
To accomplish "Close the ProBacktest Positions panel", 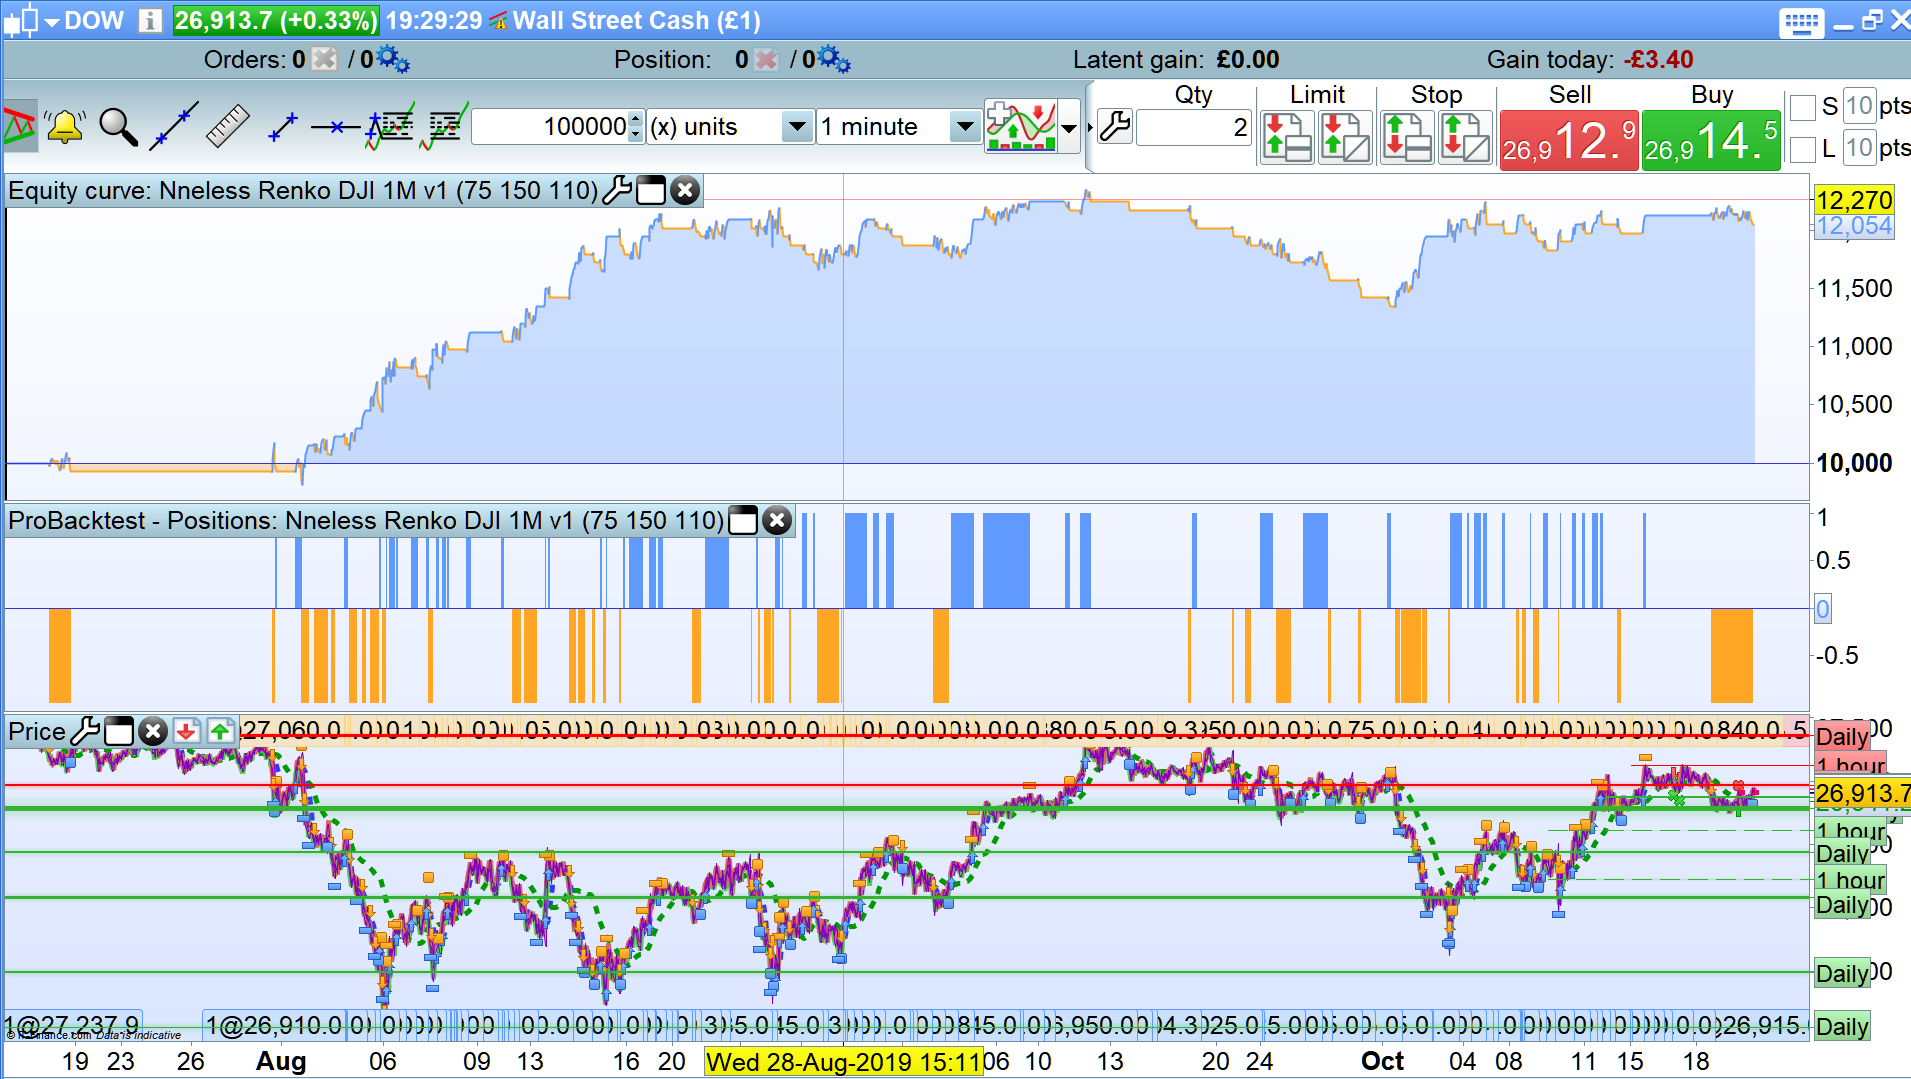I will point(777,520).
